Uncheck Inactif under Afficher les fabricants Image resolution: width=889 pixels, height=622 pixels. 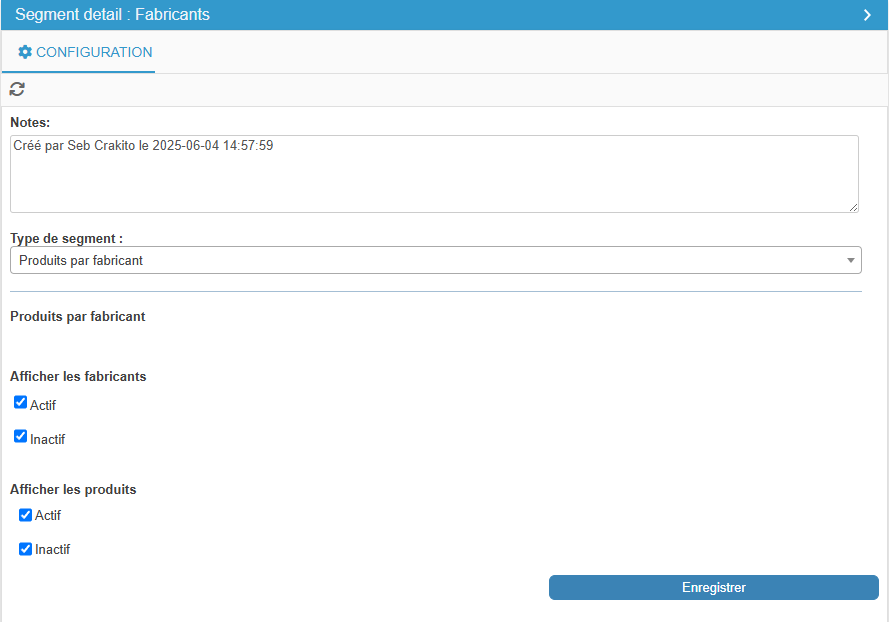(x=20, y=436)
